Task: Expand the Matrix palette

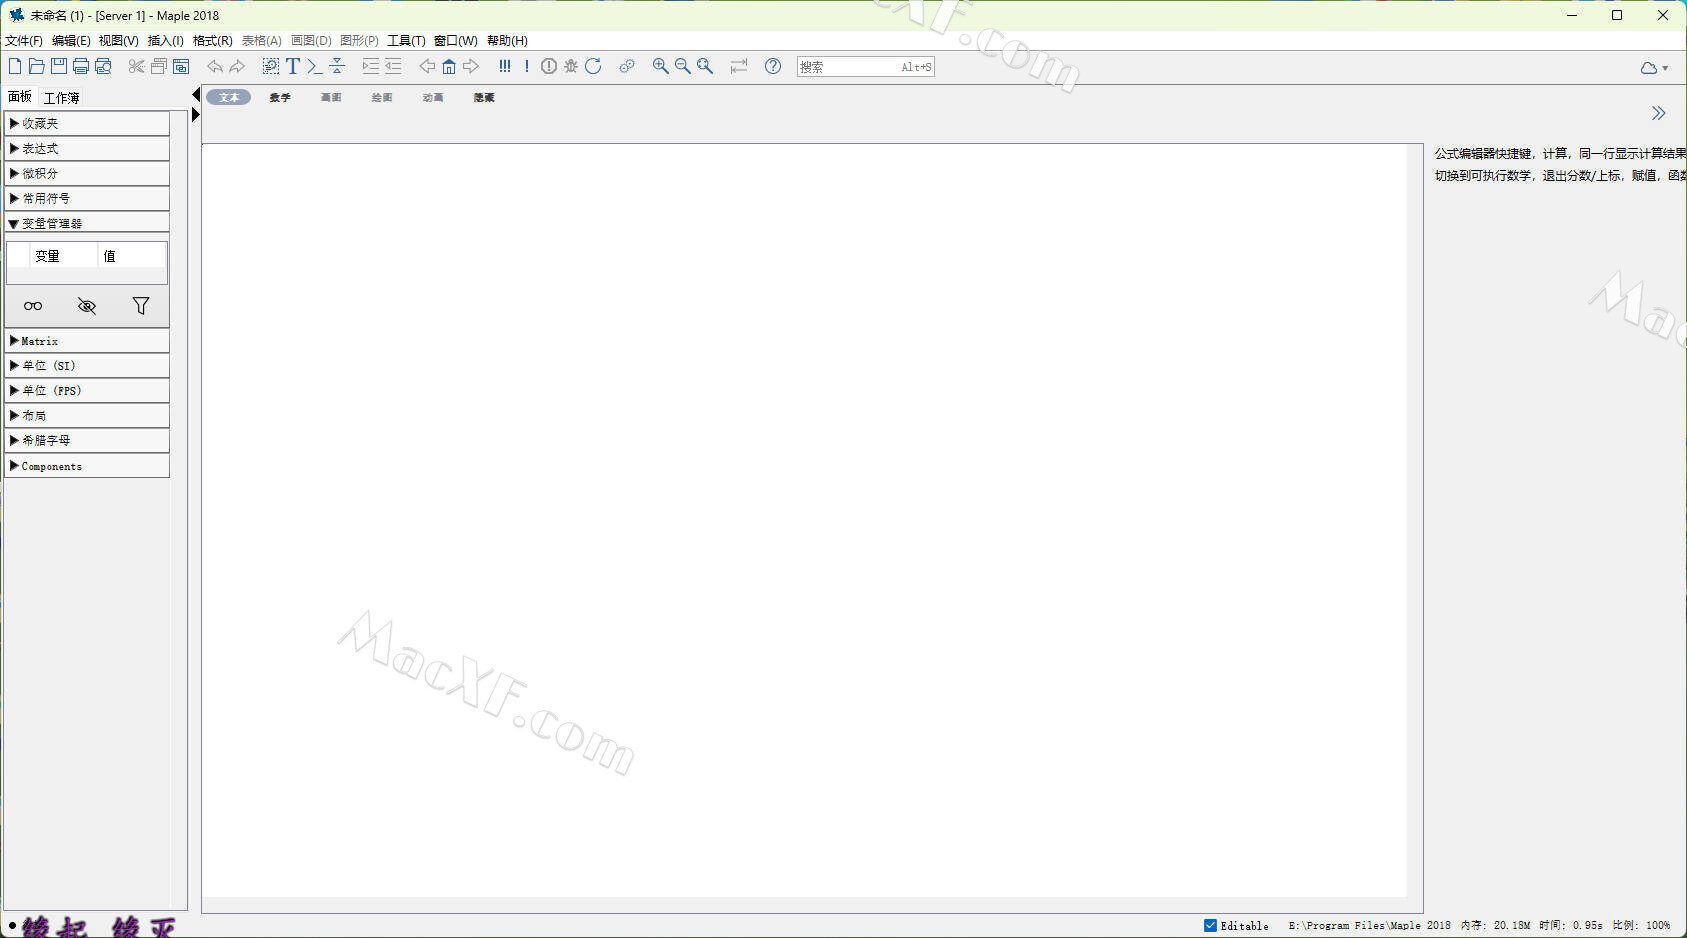Action: click(x=14, y=341)
